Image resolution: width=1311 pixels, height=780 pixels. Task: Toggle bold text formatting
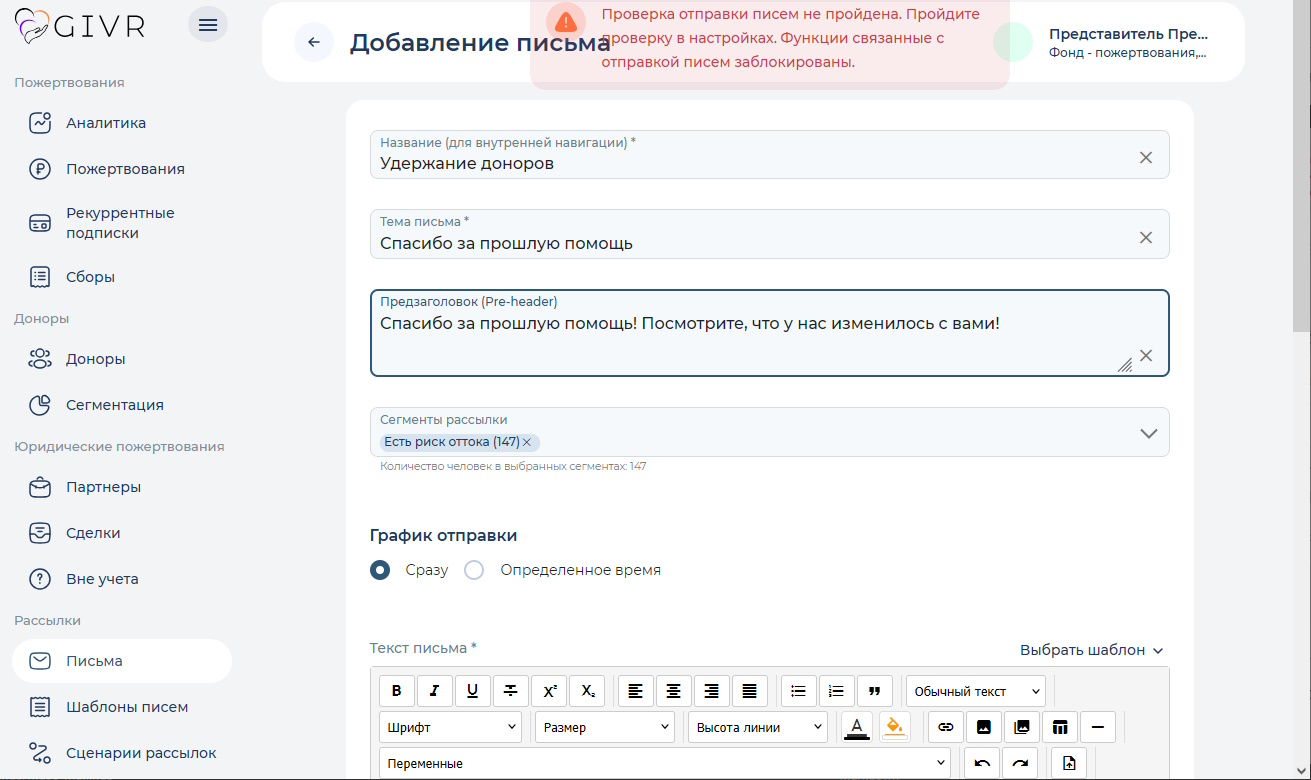coord(397,691)
